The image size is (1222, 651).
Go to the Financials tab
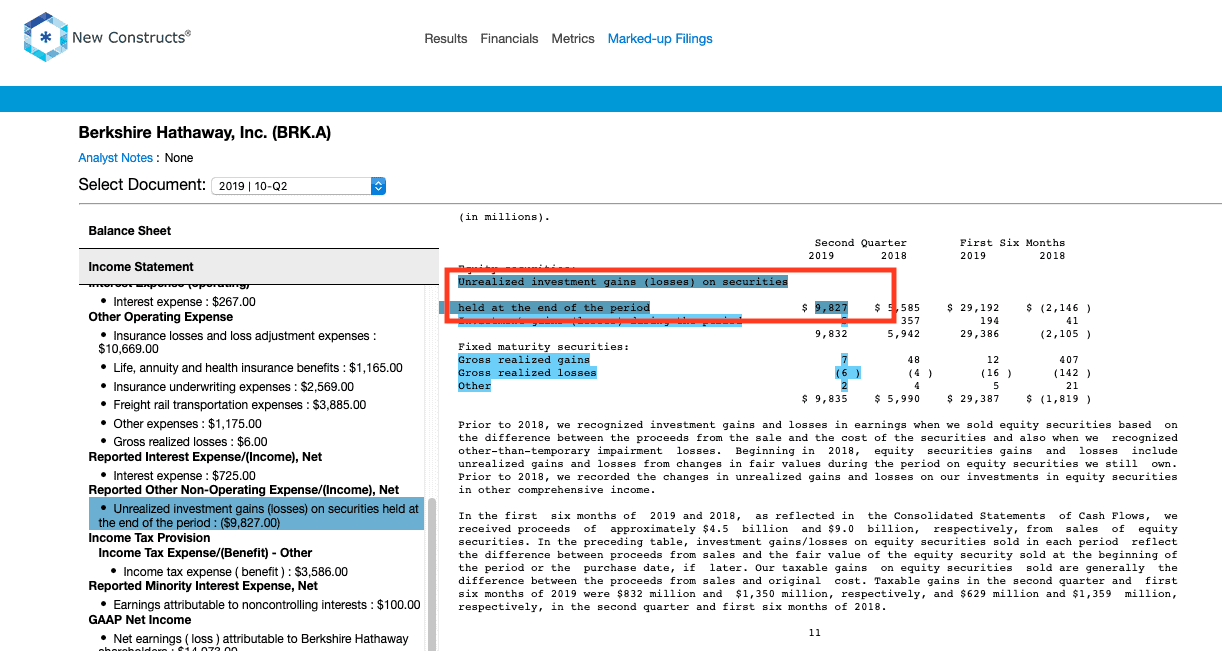click(509, 39)
